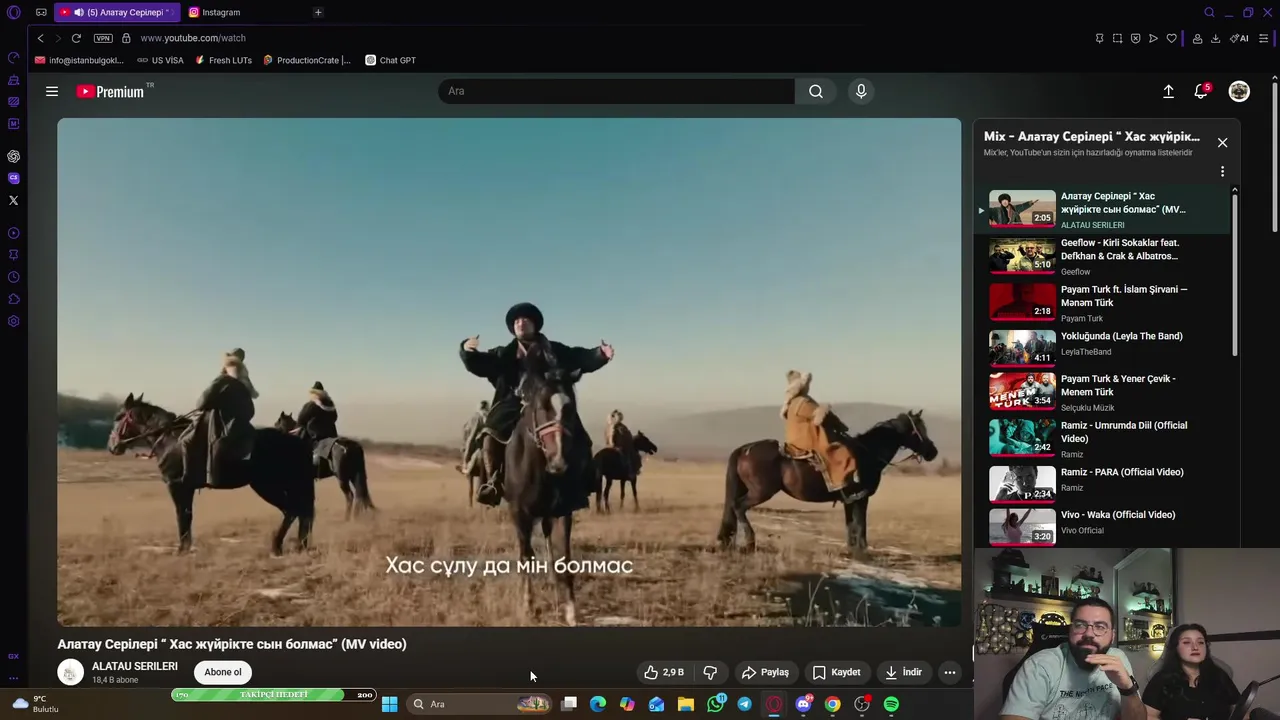The image size is (1280, 720).
Task: Go back with browser back arrow
Action: pos(40,38)
